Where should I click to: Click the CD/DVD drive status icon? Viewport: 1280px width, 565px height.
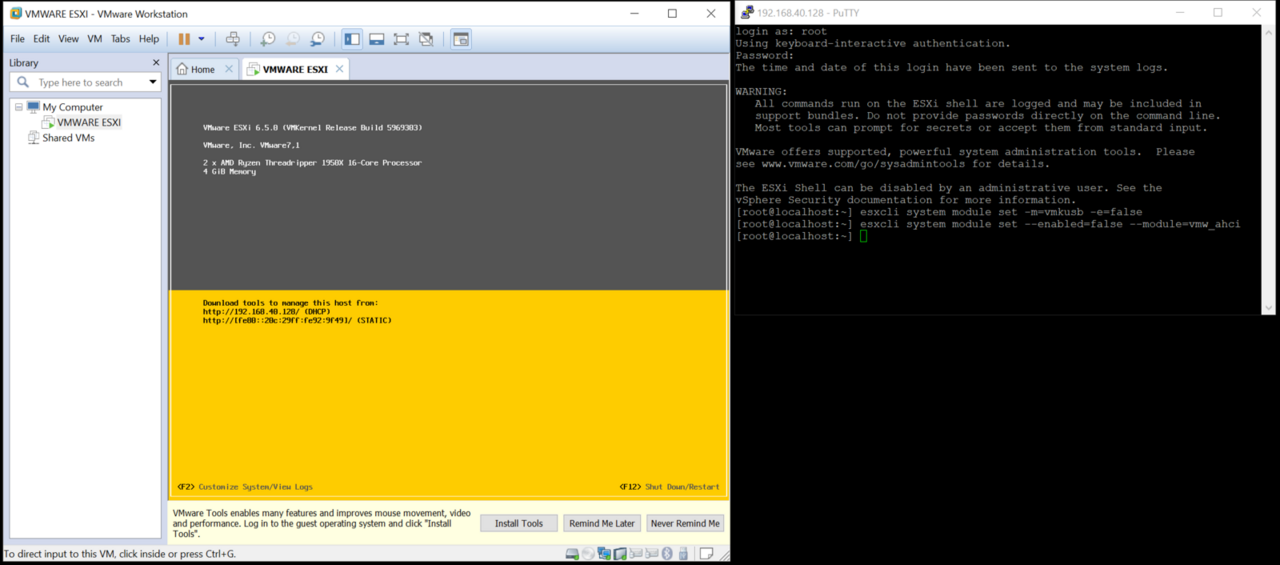coord(588,554)
